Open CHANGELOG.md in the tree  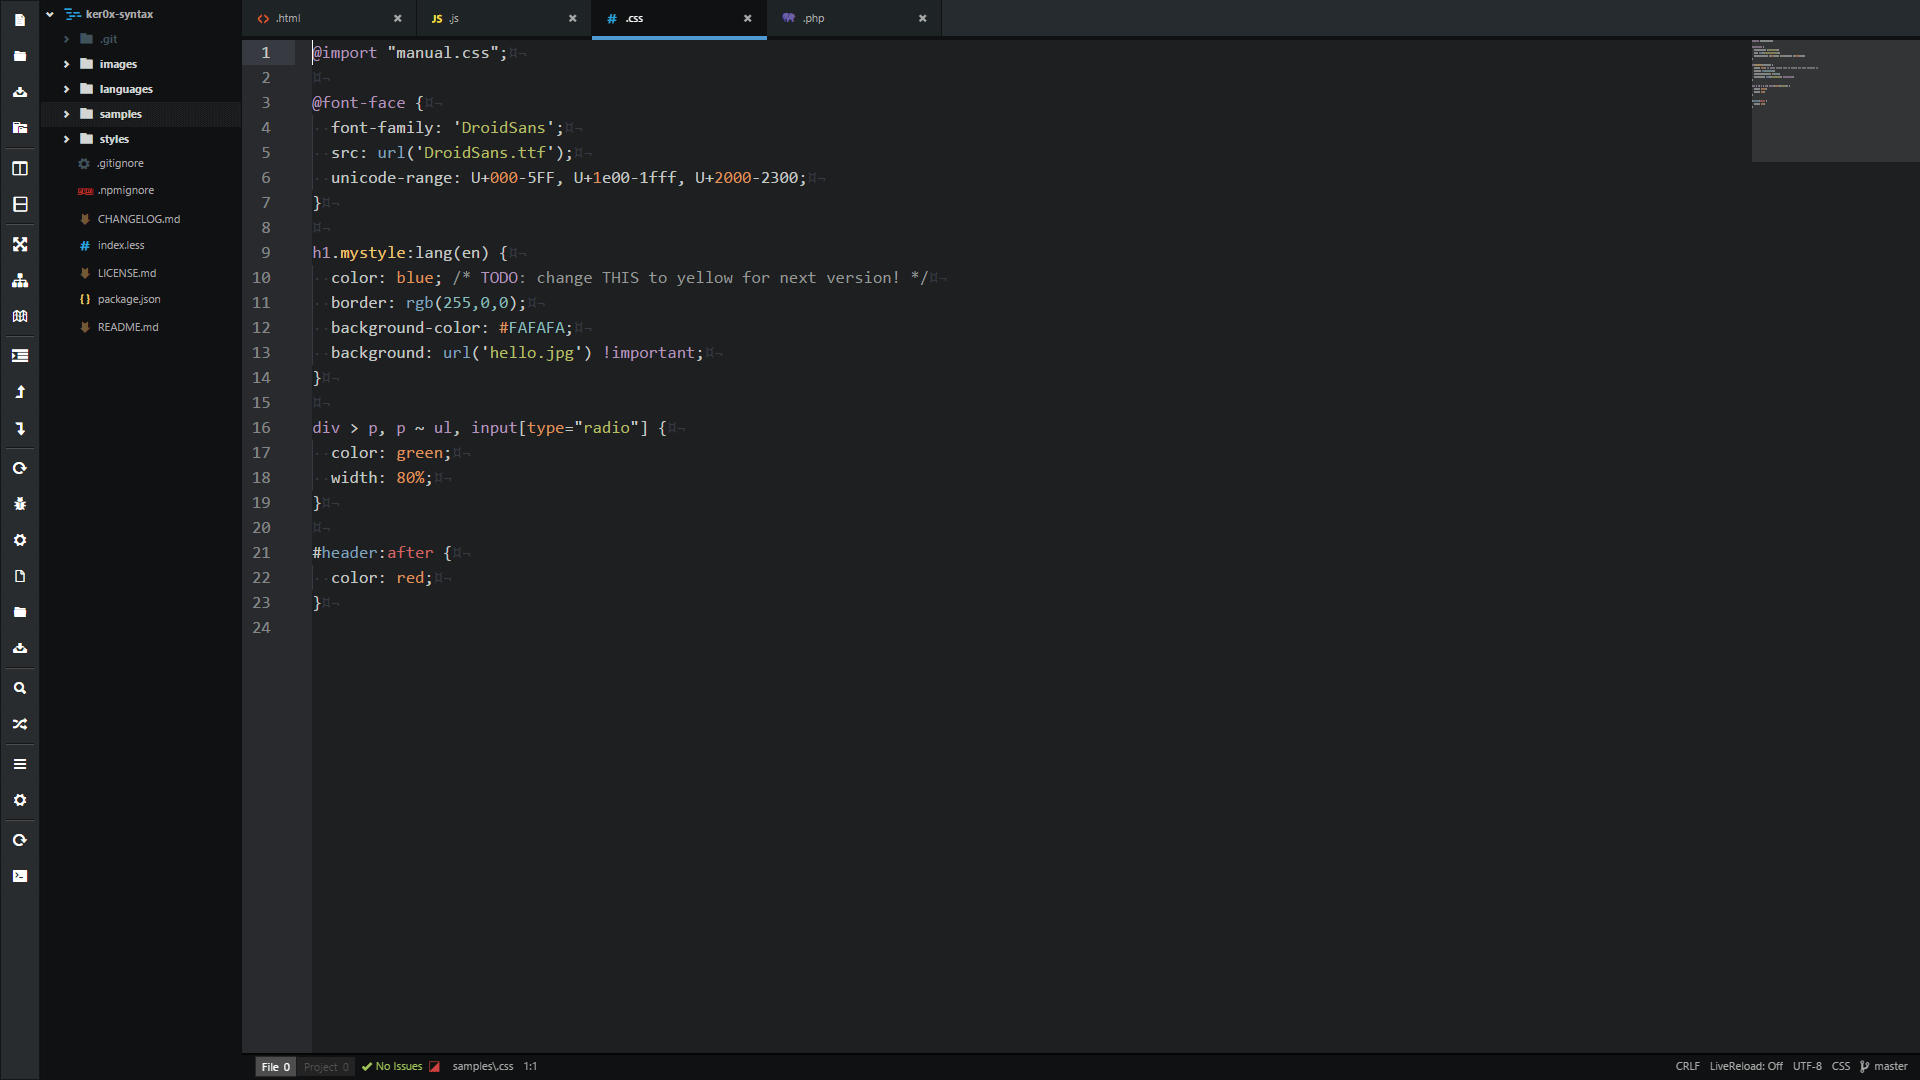[139, 219]
